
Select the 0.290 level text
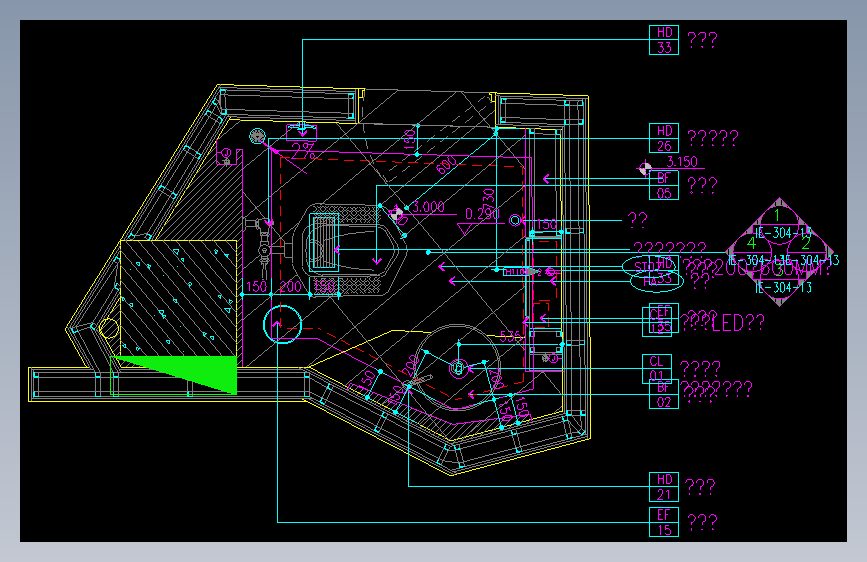pos(482,214)
